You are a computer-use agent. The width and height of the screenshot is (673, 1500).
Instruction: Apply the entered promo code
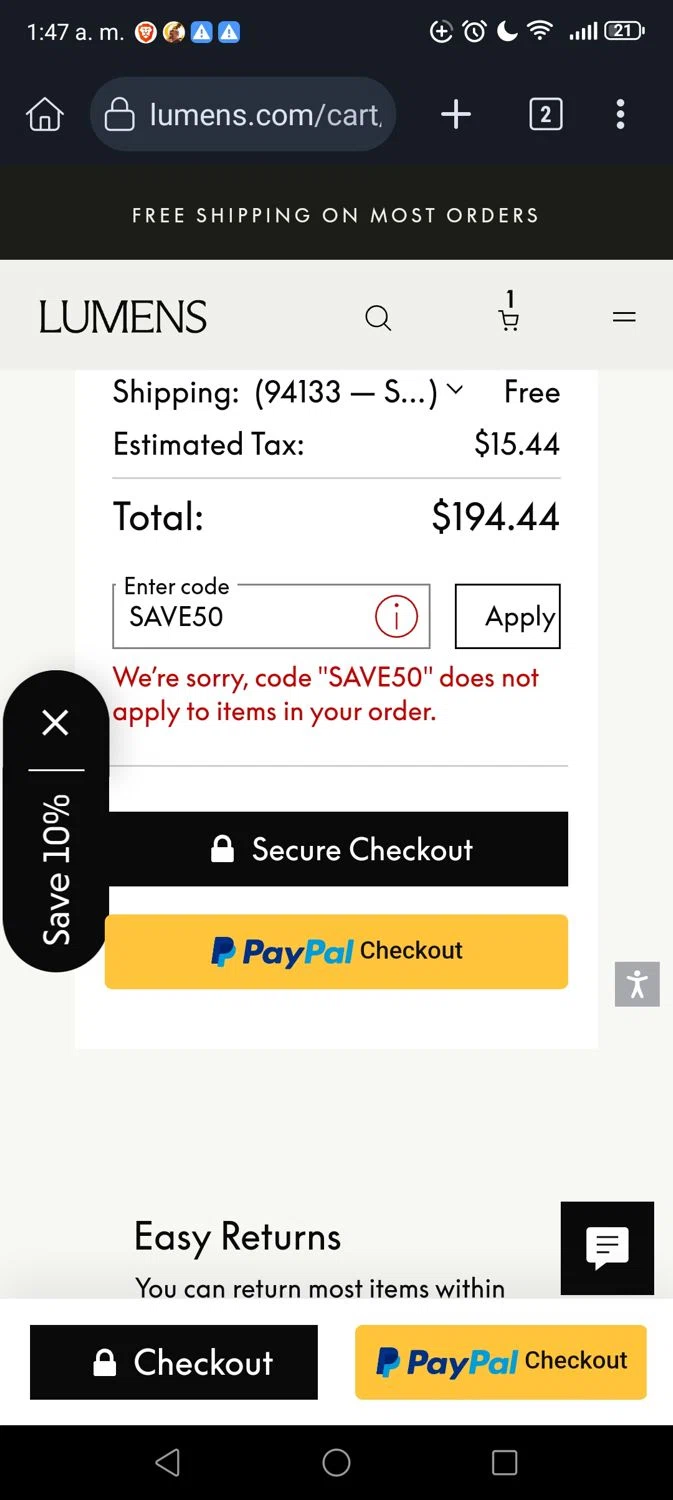coord(508,617)
